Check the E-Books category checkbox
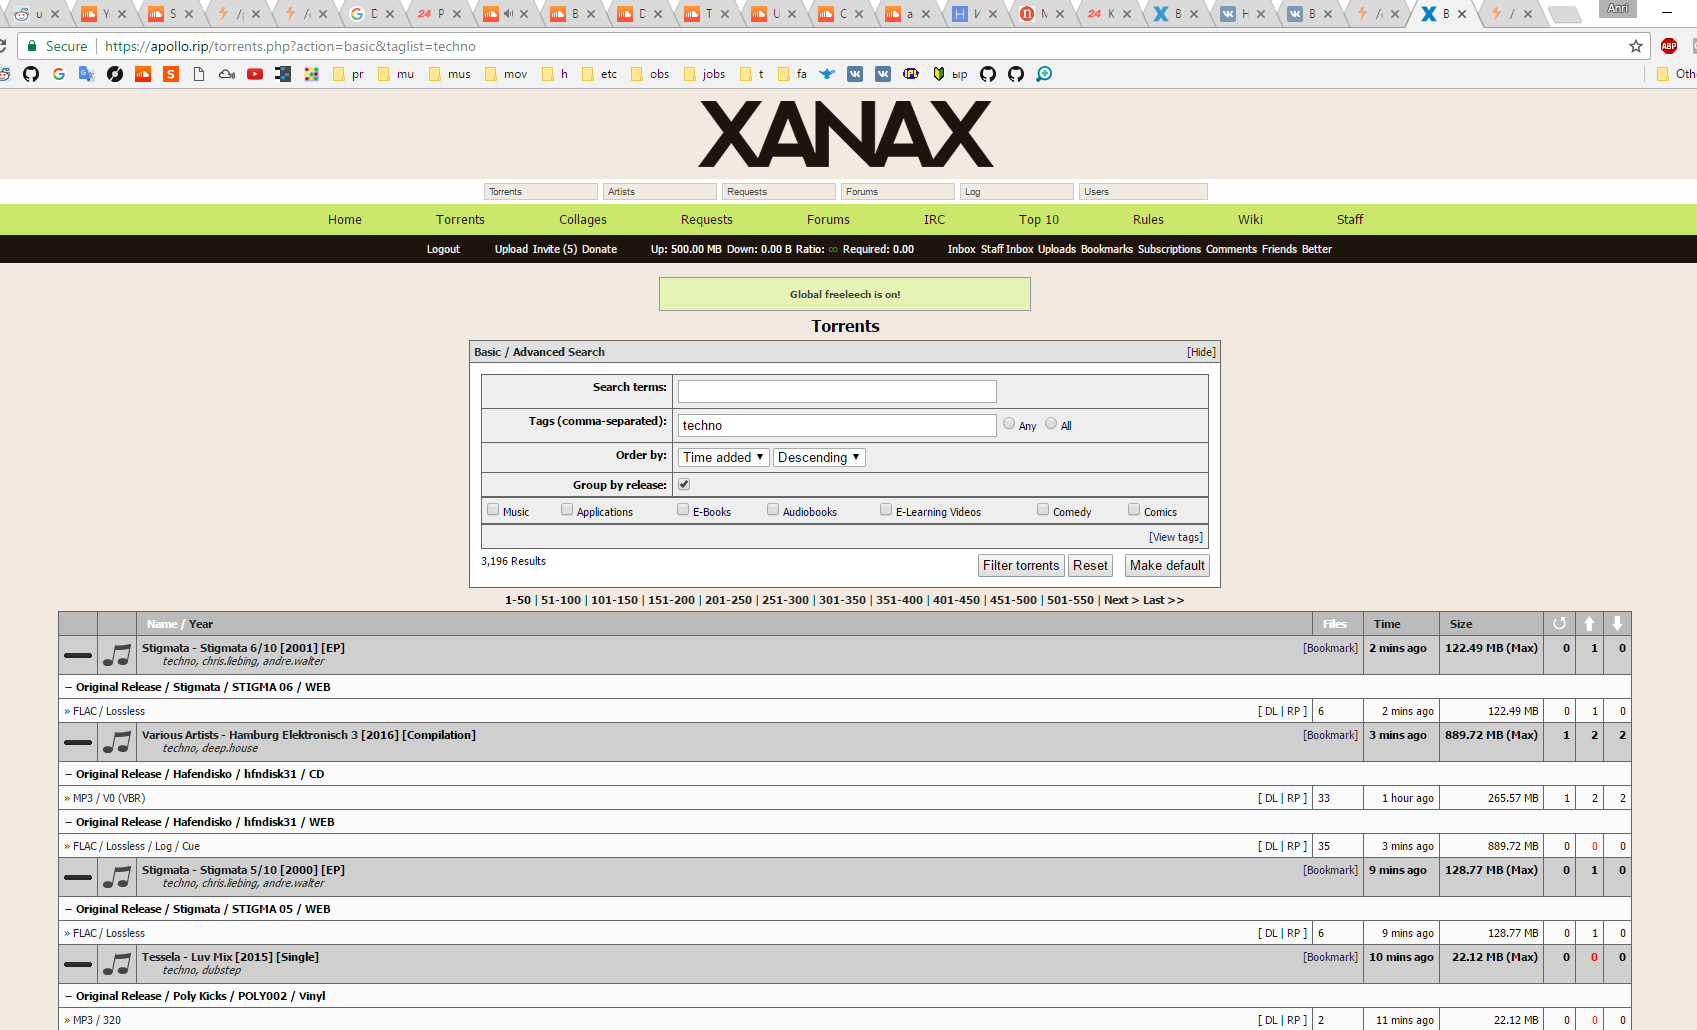Viewport: 1697px width, 1030px height. pyautogui.click(x=683, y=510)
